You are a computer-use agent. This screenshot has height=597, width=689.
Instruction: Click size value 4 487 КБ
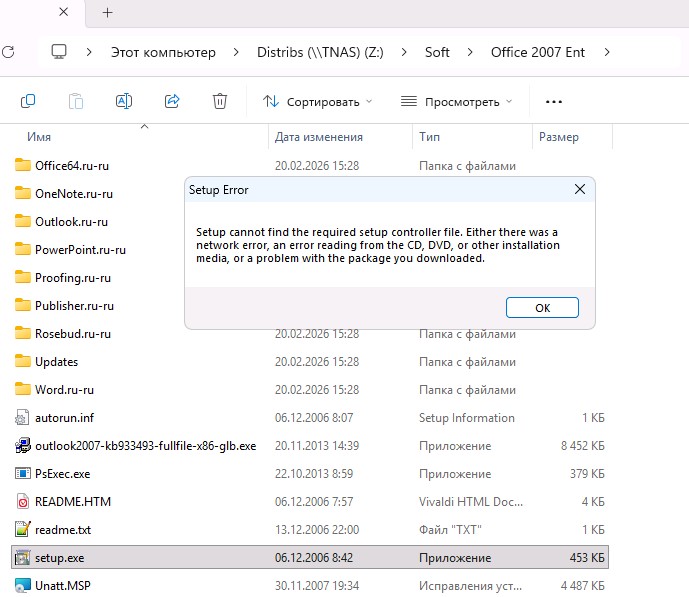[x=583, y=586]
